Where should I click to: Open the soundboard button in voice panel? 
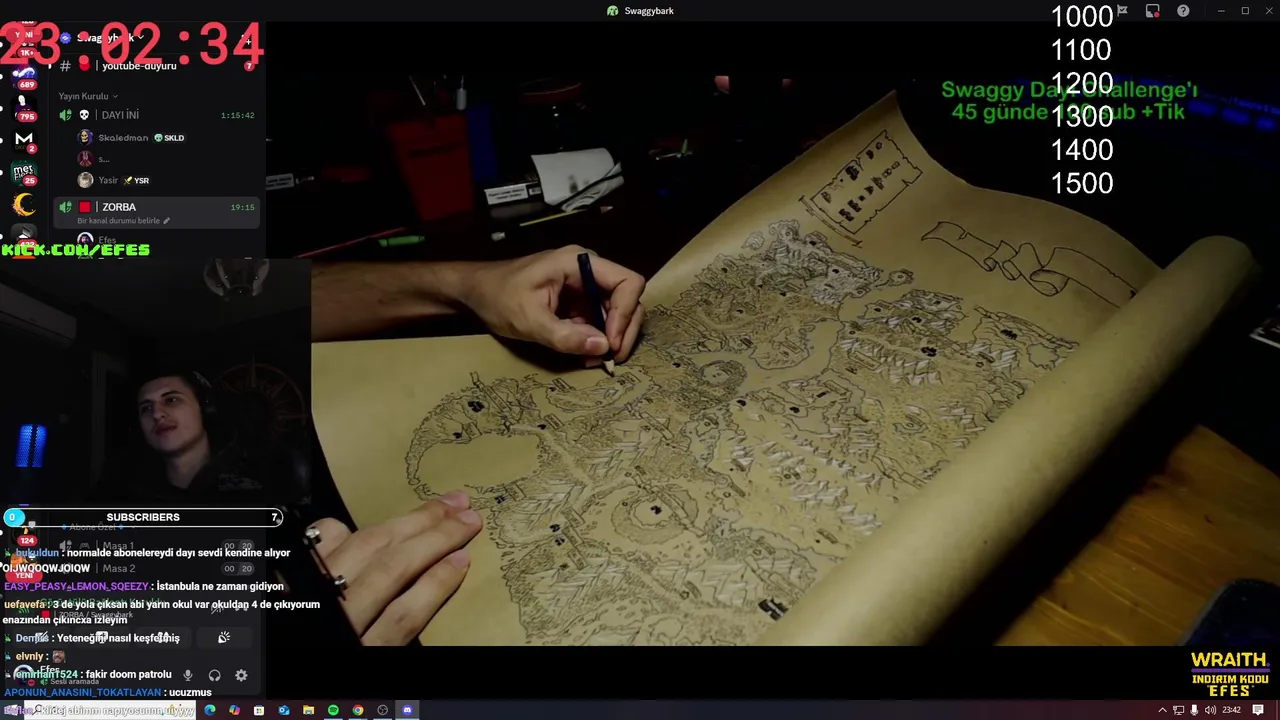[224, 638]
